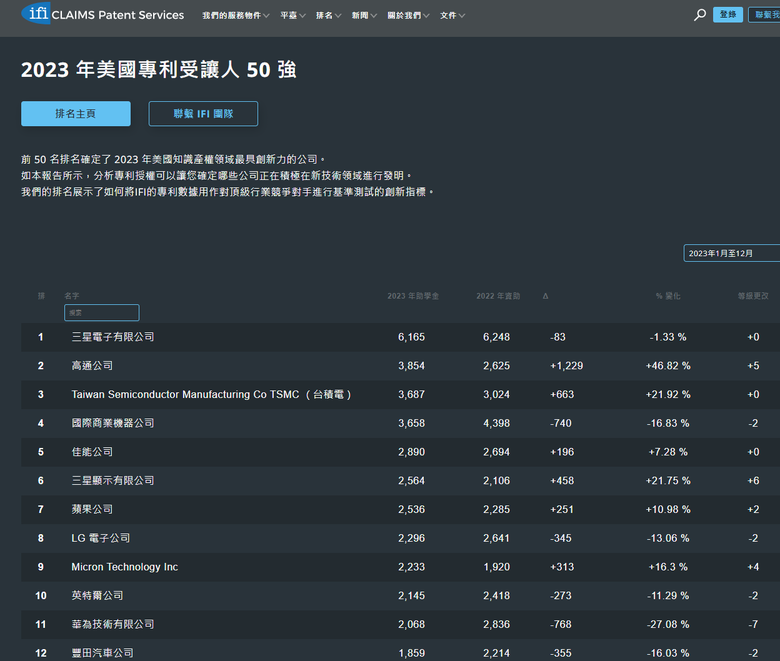Click the page title 2023 年美國專利受讓人 50 強
Viewport: 780px width, 661px height.
pyautogui.click(x=159, y=70)
